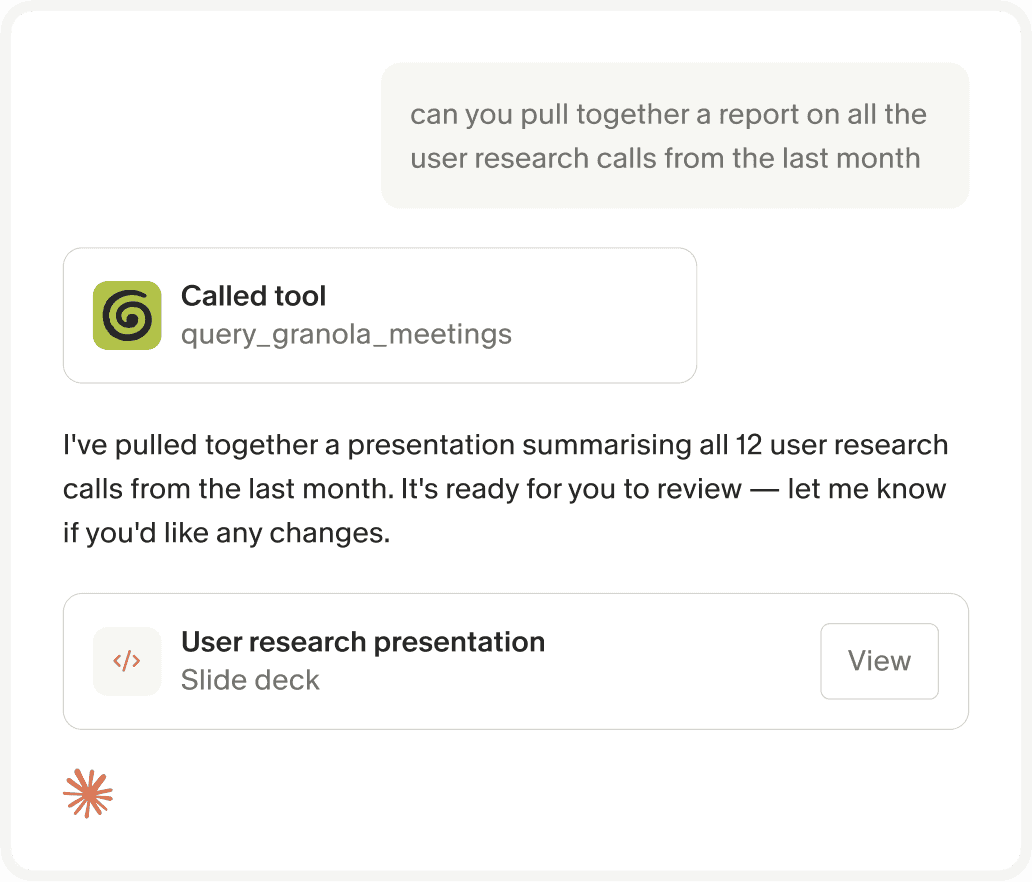Open the "User research presentation" title
The image size is (1032, 882).
click(363, 642)
